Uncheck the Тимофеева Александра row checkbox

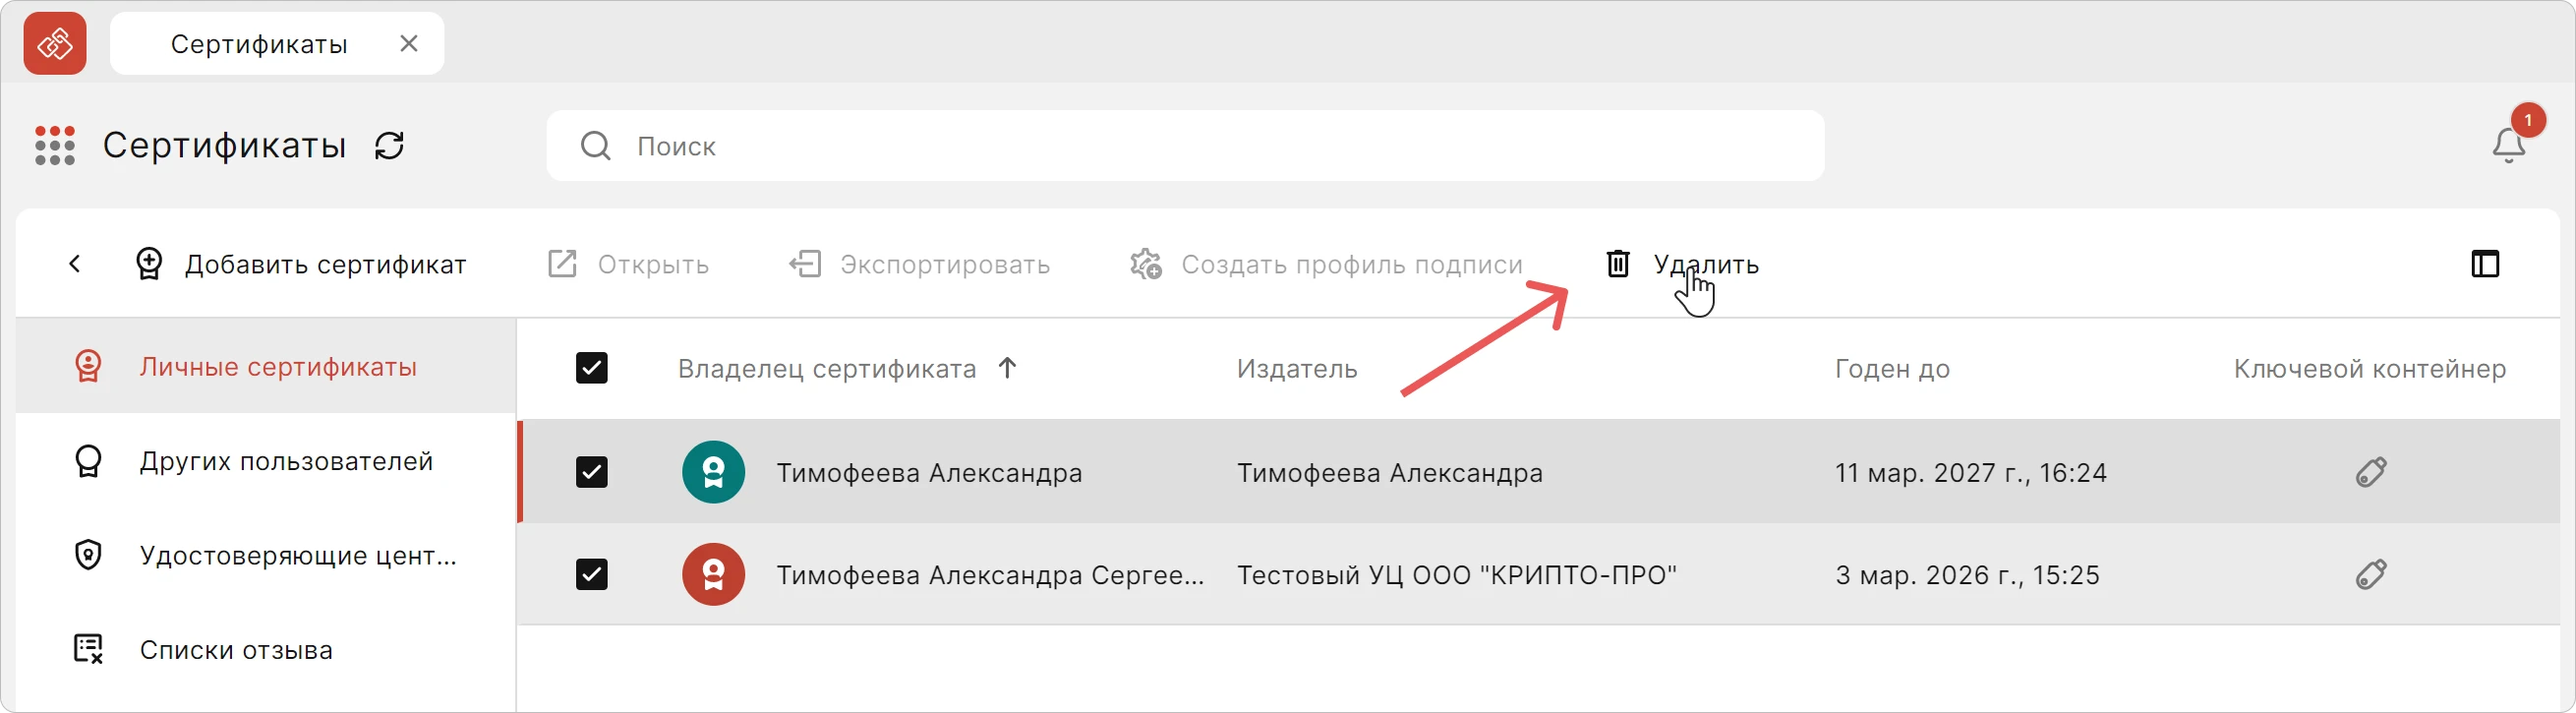click(592, 472)
